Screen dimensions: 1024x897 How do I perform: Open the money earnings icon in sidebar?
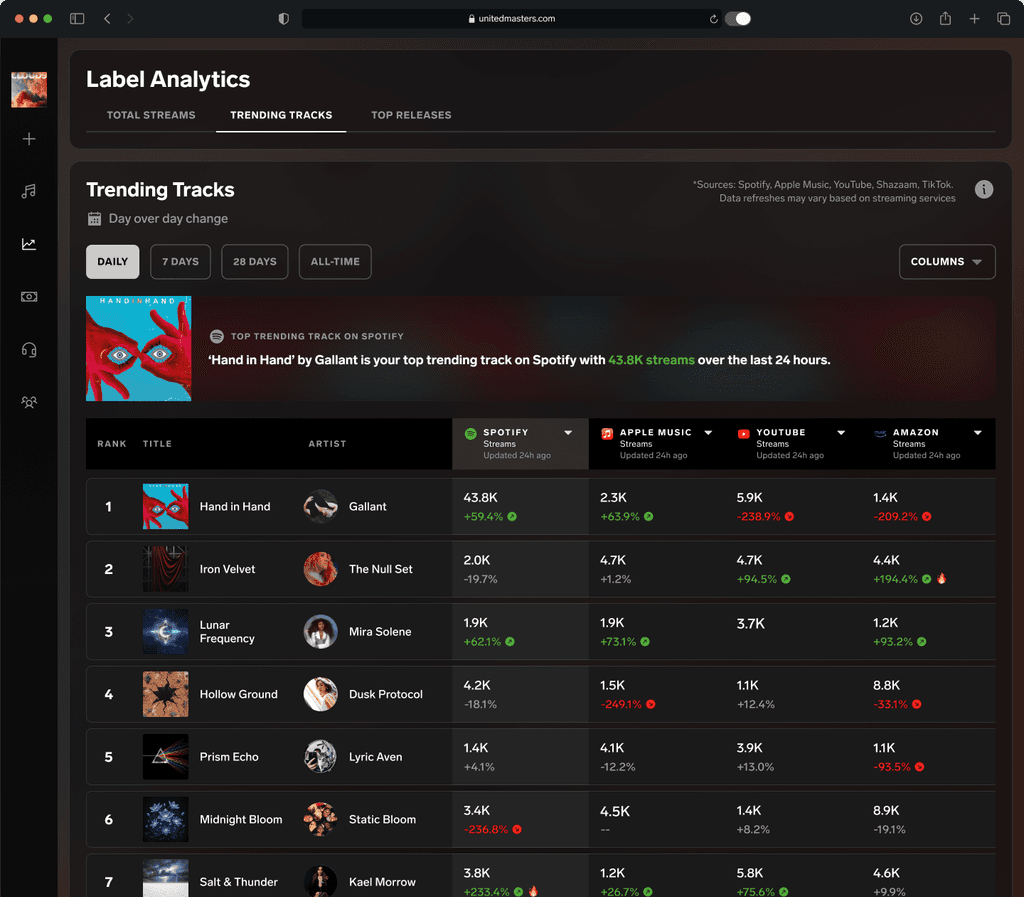pyautogui.click(x=29, y=297)
